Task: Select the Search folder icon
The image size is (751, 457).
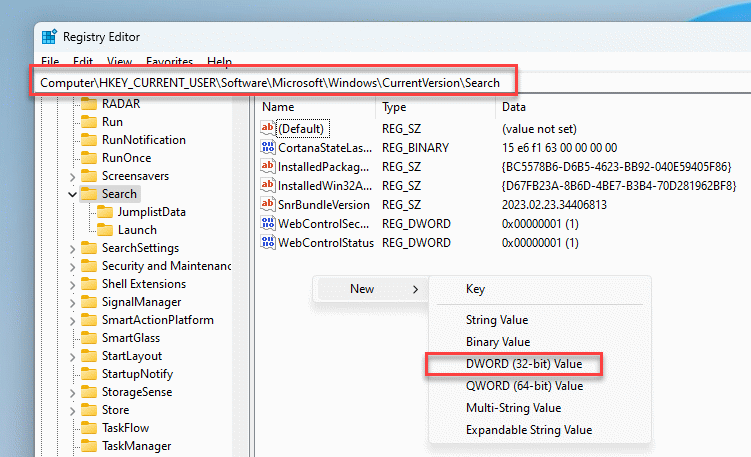Action: (89, 194)
